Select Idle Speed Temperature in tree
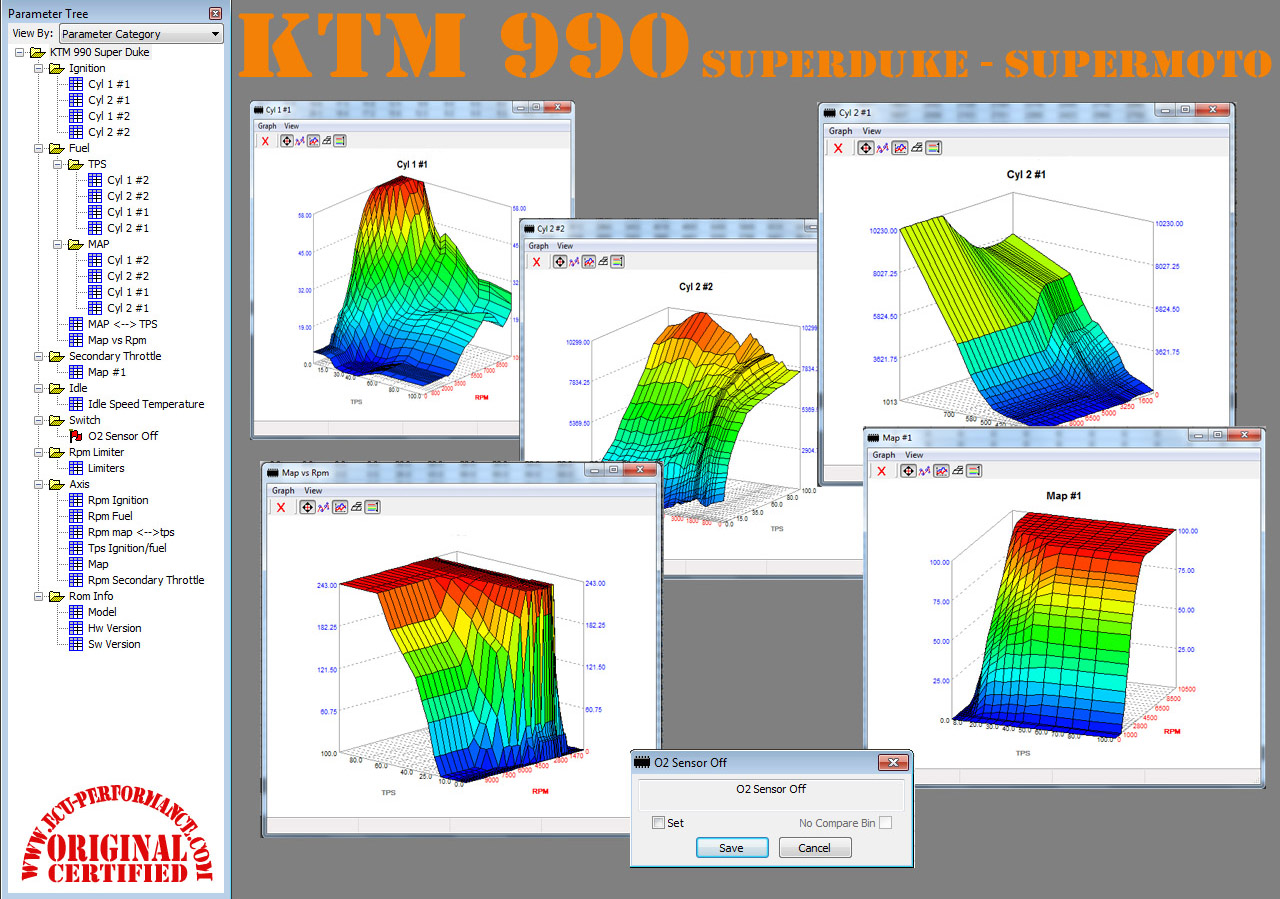 pos(146,404)
